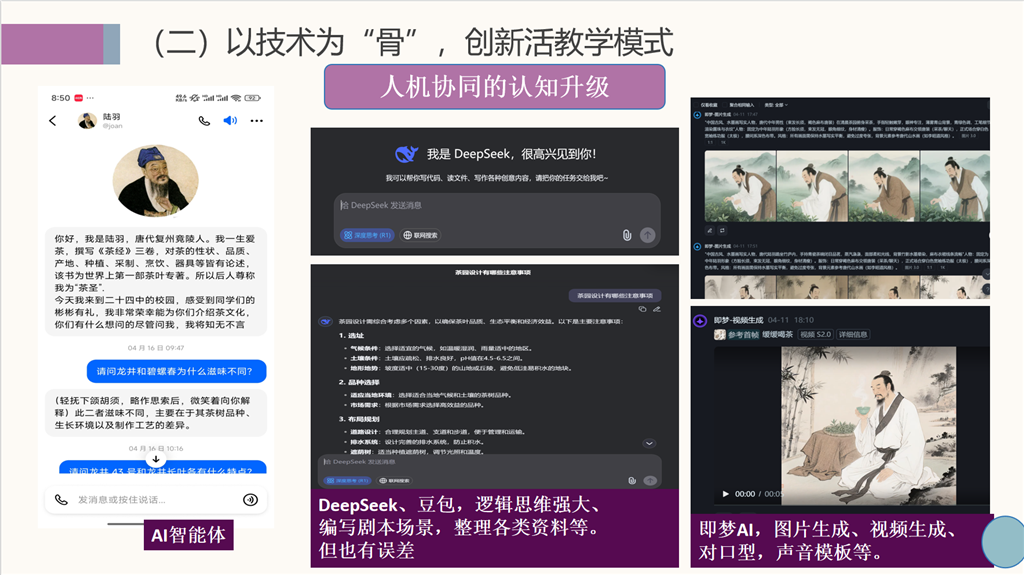Tap the scroll-to-bottom down-arrow in the chat
1024x575 pixels.
pos(155,459)
